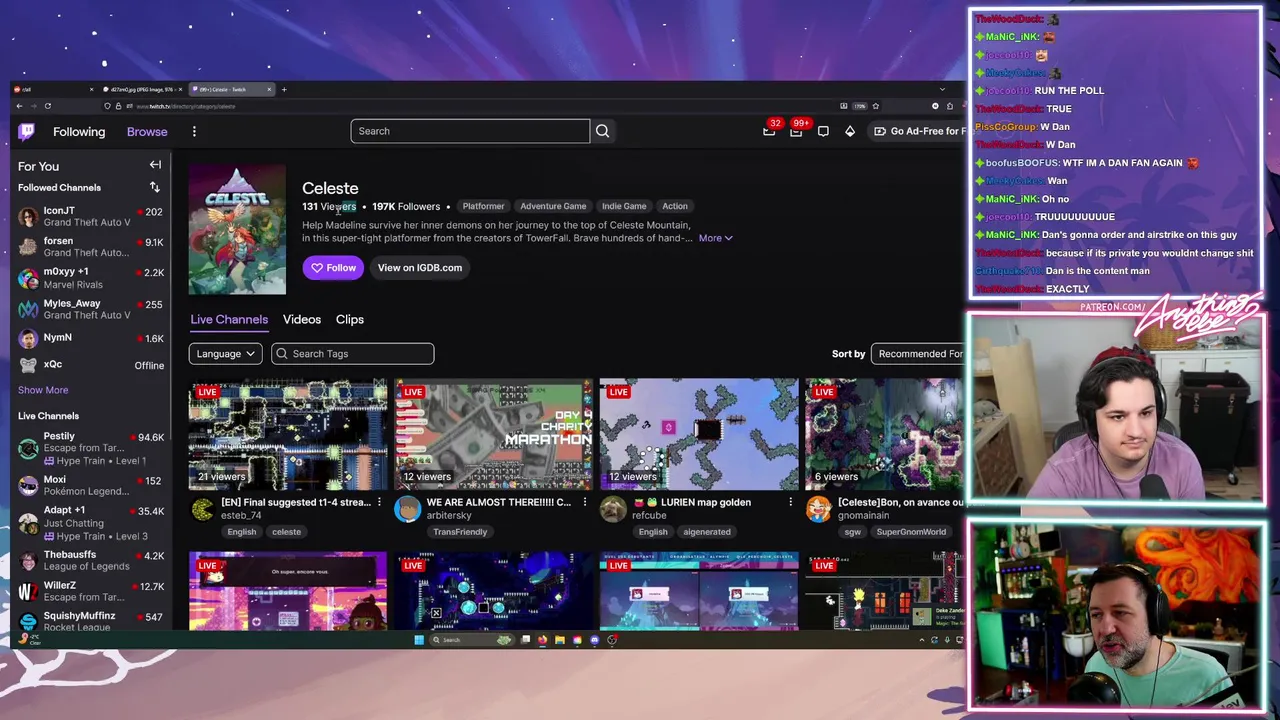The width and height of the screenshot is (1280, 720).
Task: Click the aigenerated tag under refcube
Action: click(707, 532)
